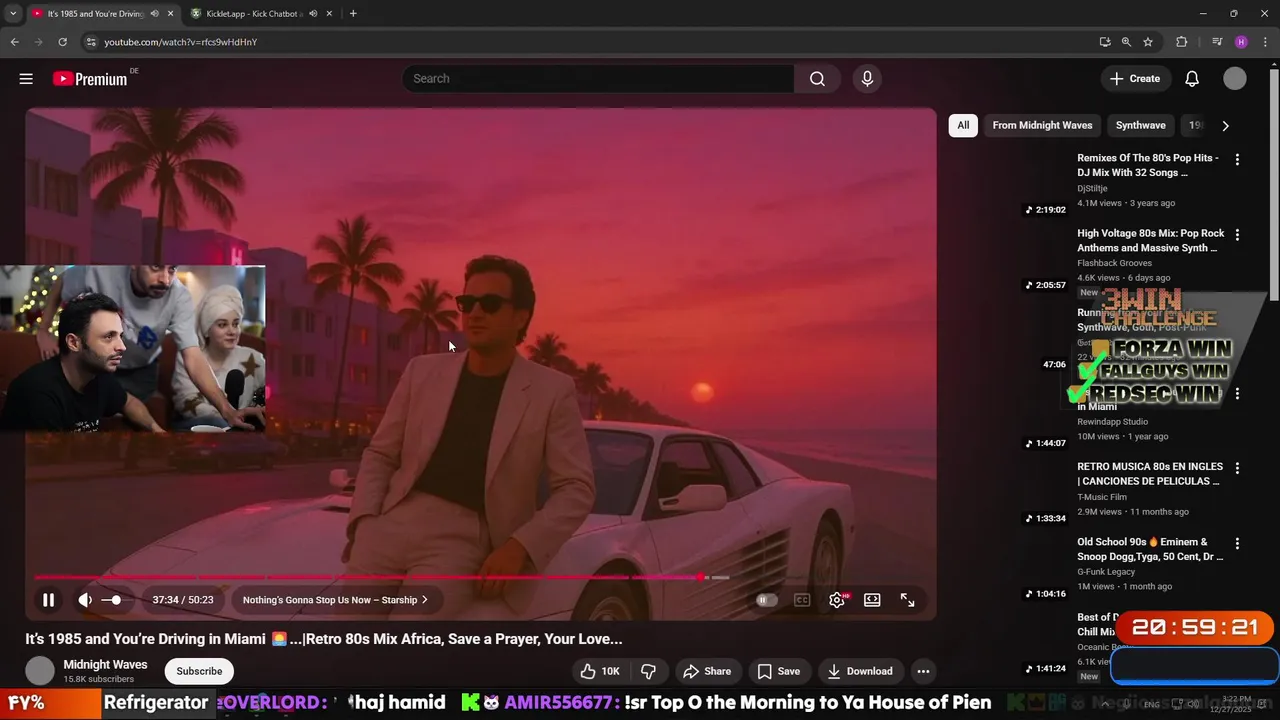This screenshot has width=1280, height=720.
Task: Select the Synthwave filter chip
Action: (x=1140, y=125)
